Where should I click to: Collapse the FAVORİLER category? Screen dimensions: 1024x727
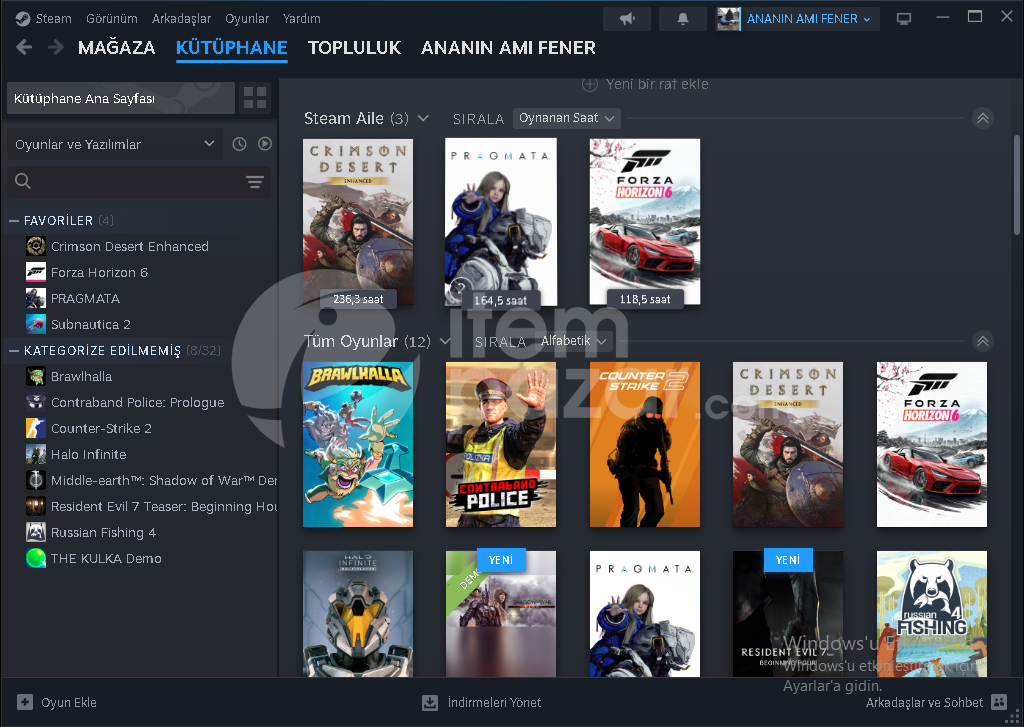(14, 221)
